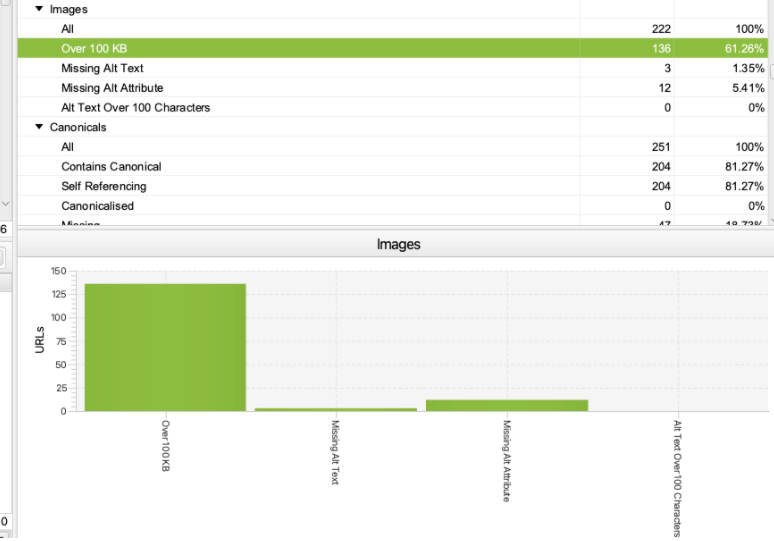Click the Missing Alt Attribute chart bar
The height and width of the screenshot is (541, 774).
[507, 405]
